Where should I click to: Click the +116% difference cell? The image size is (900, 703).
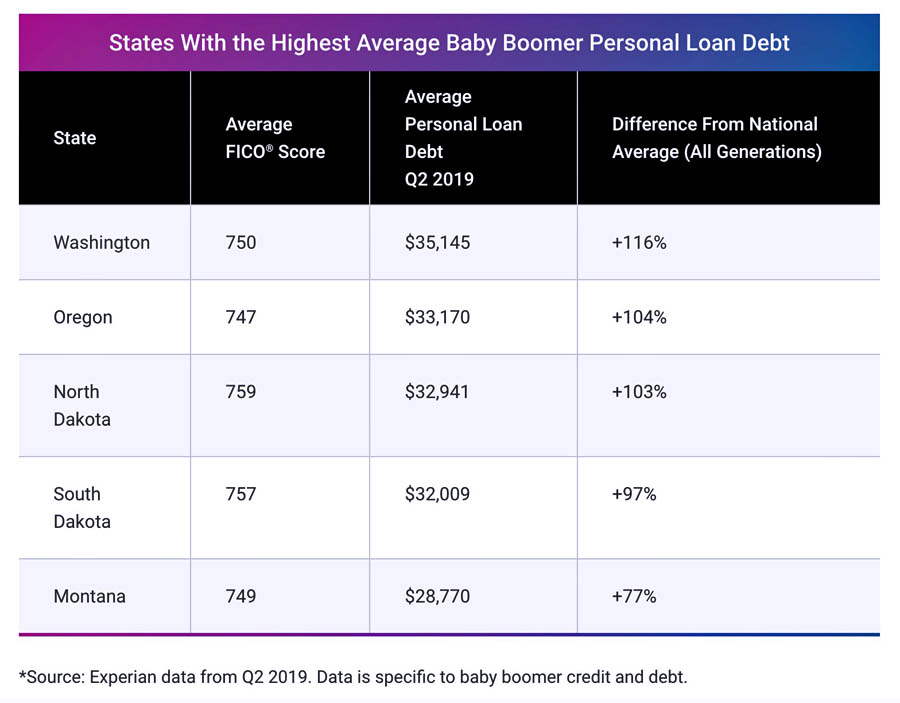coord(639,242)
